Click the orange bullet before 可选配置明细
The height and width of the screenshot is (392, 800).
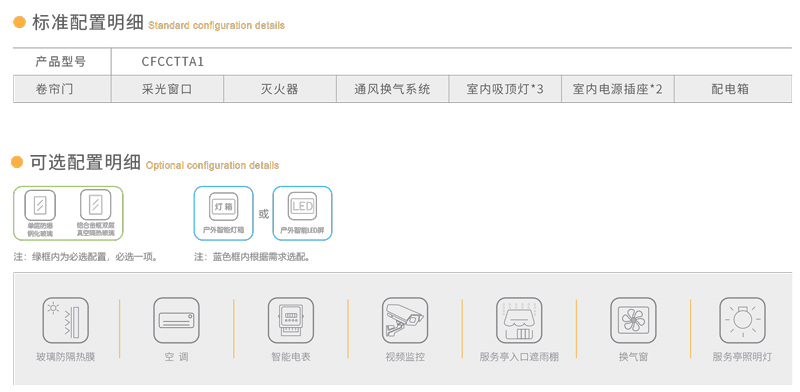17,162
